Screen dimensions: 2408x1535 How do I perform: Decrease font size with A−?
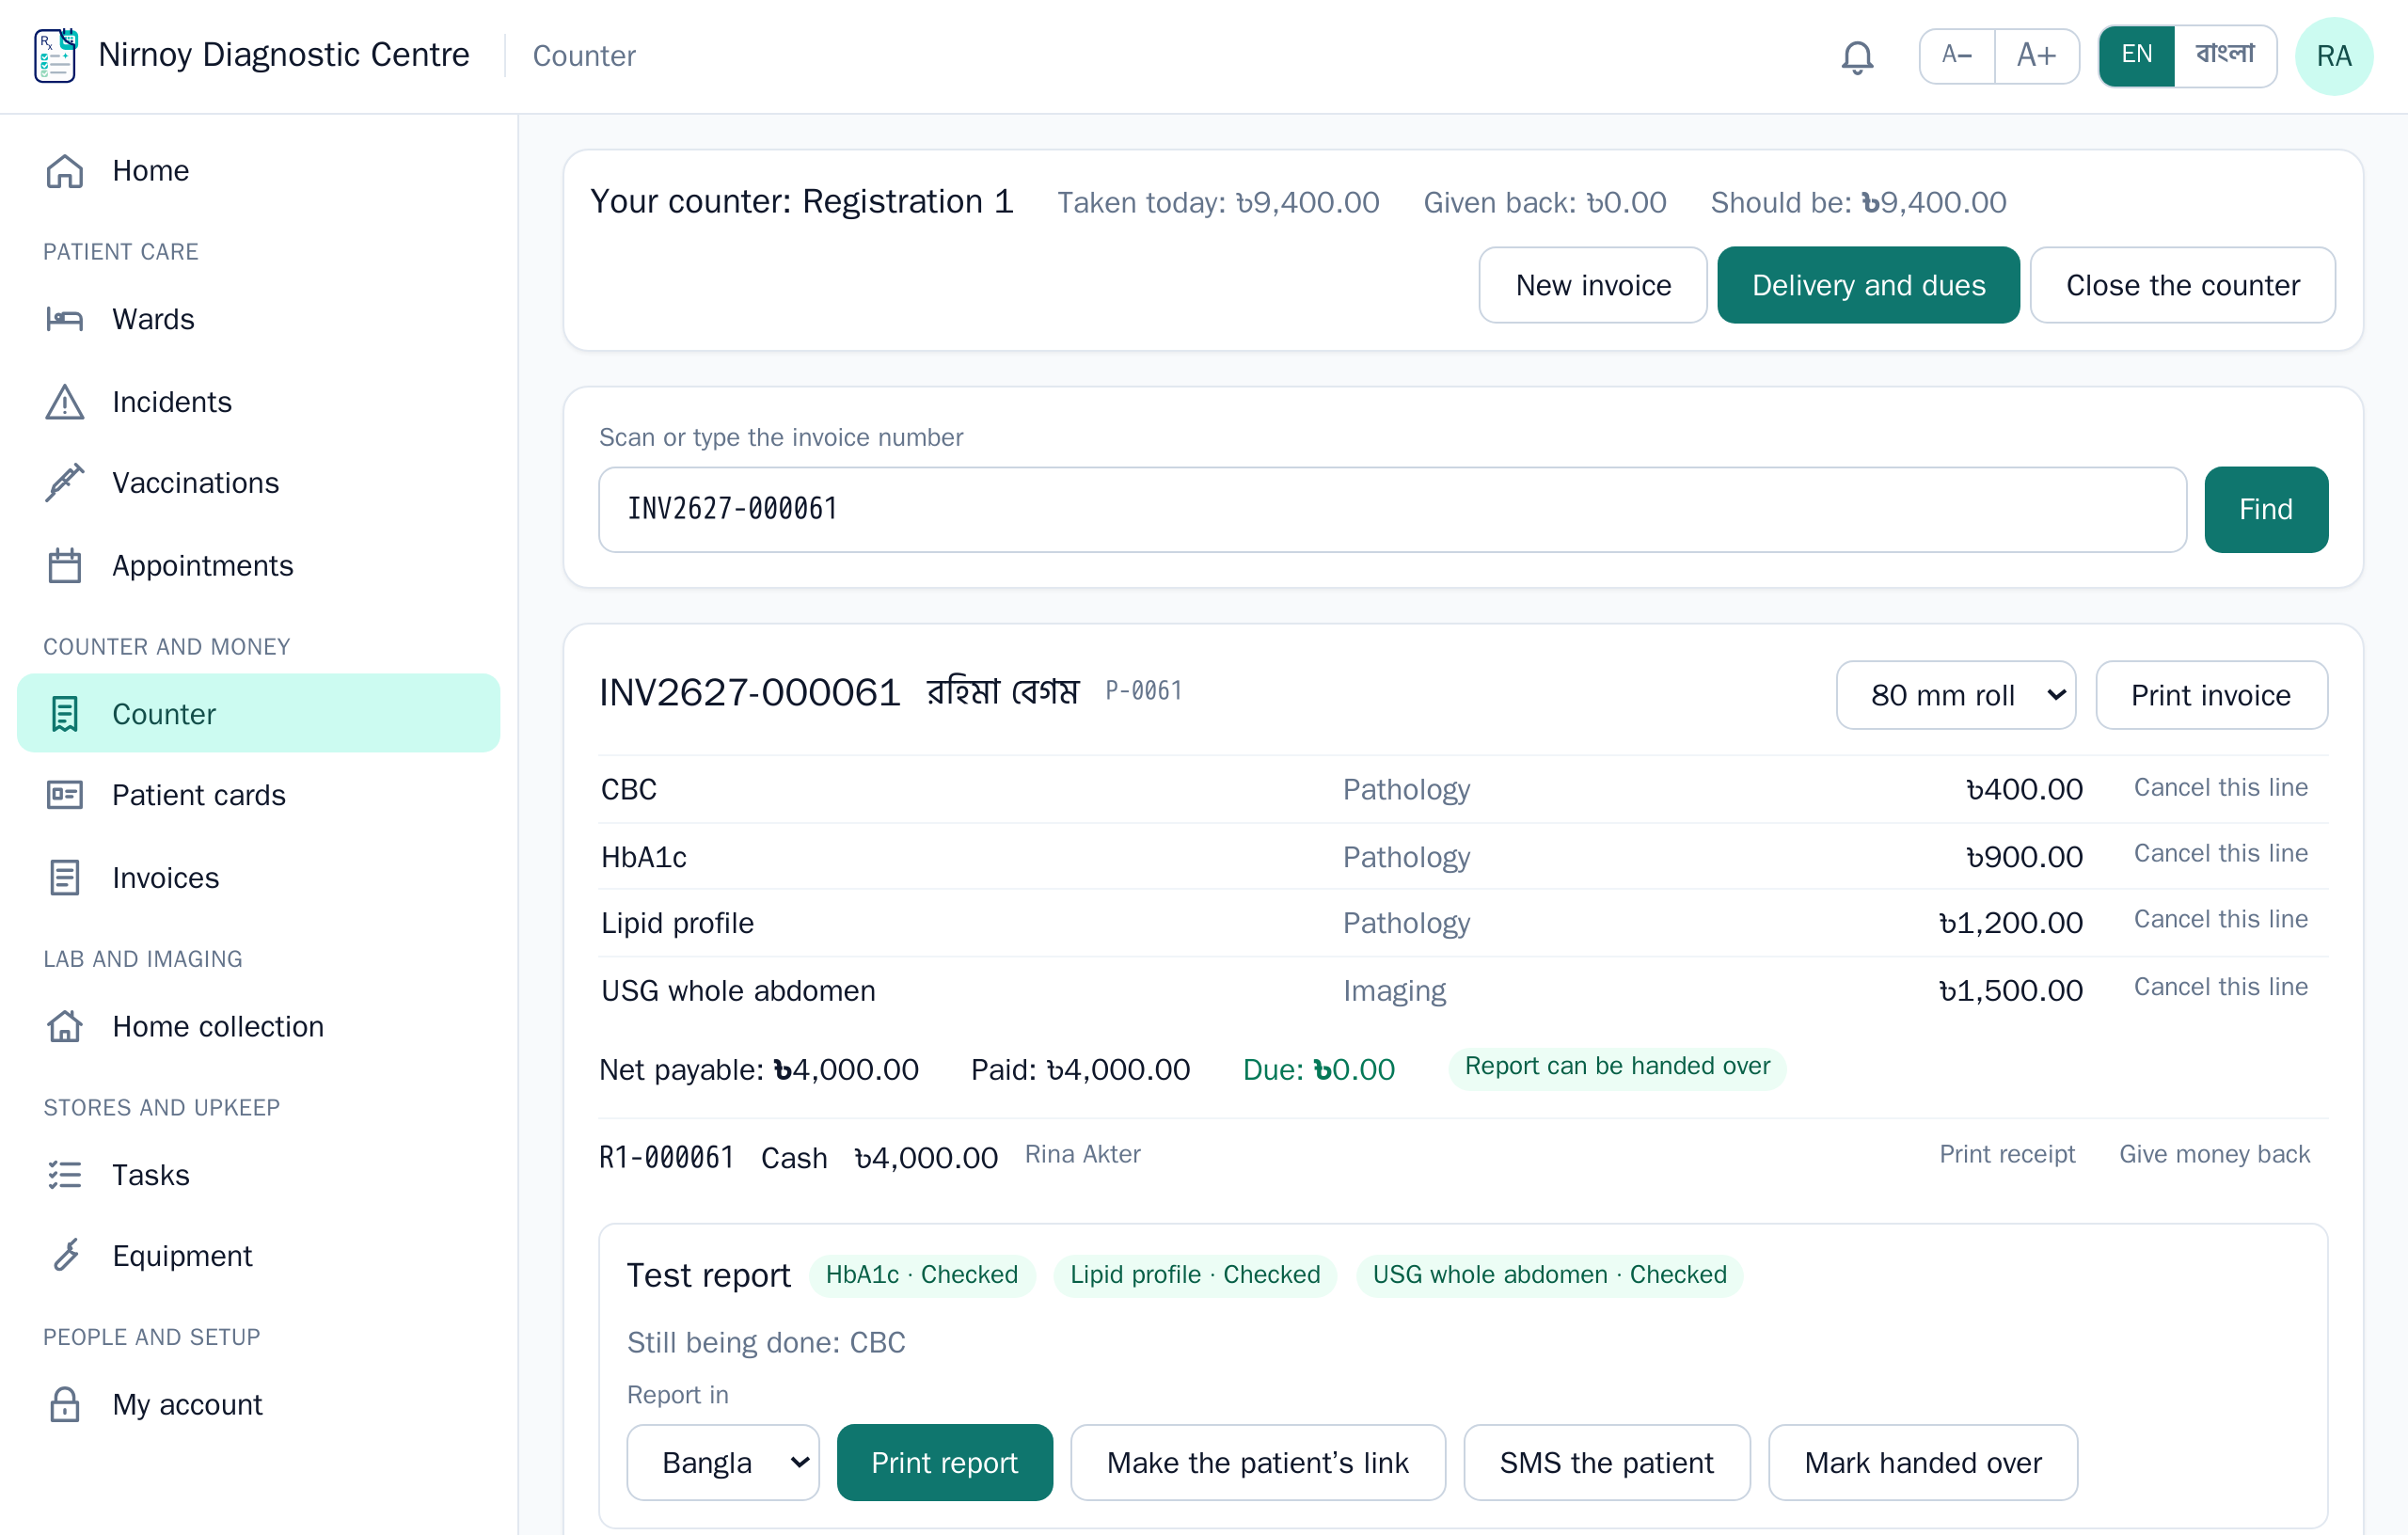click(1957, 55)
